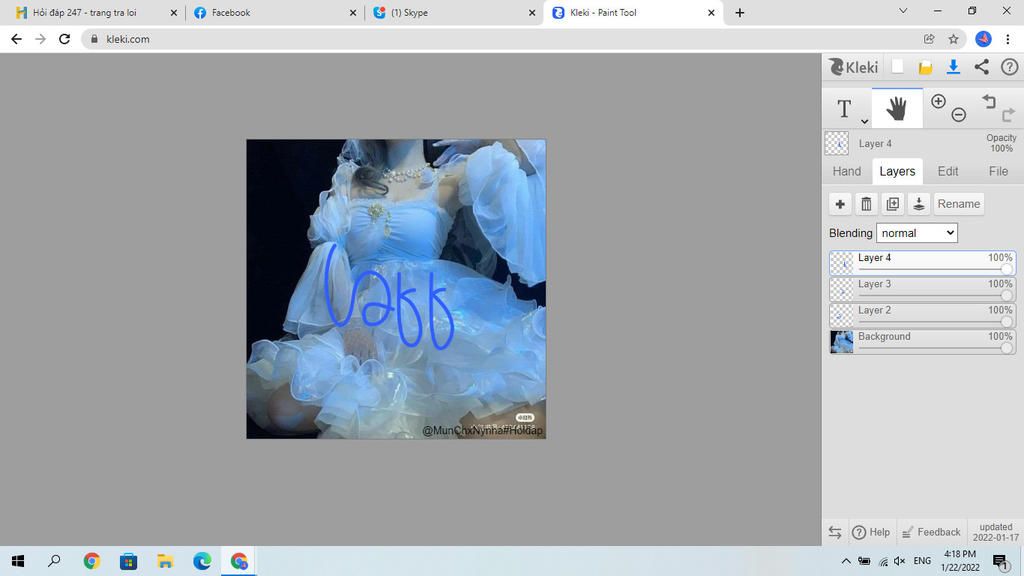This screenshot has height=576, width=1024.
Task: Adjust Background layer opacity slider handle
Action: (1006, 347)
